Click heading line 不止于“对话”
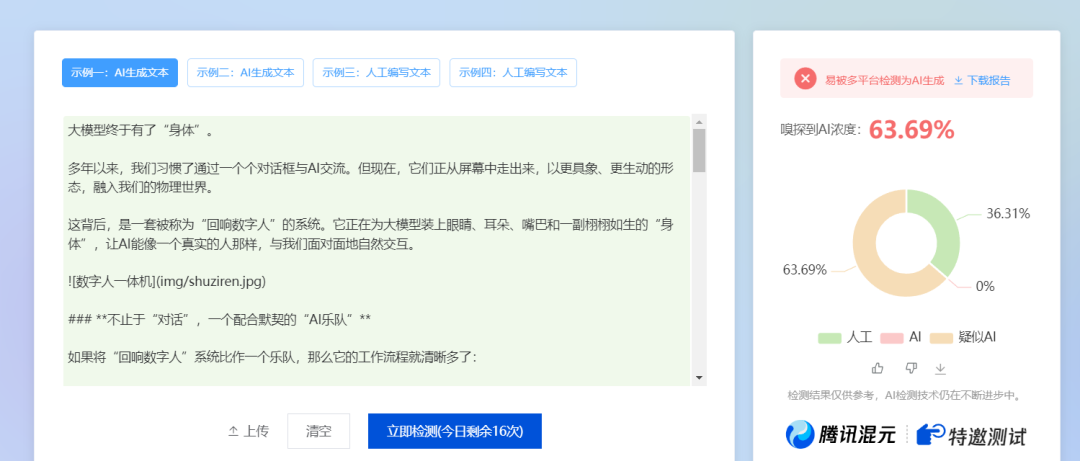 (220, 320)
